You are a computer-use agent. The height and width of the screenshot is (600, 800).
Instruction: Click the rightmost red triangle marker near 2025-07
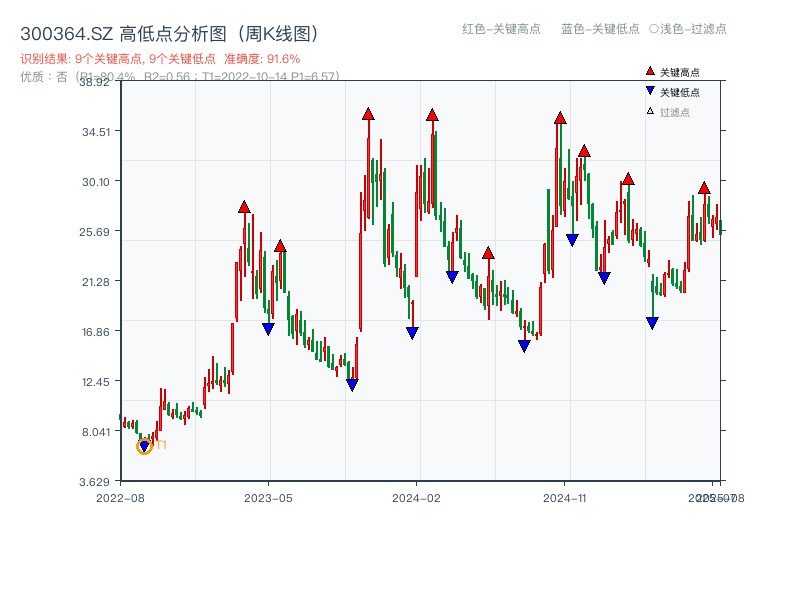[x=703, y=186]
